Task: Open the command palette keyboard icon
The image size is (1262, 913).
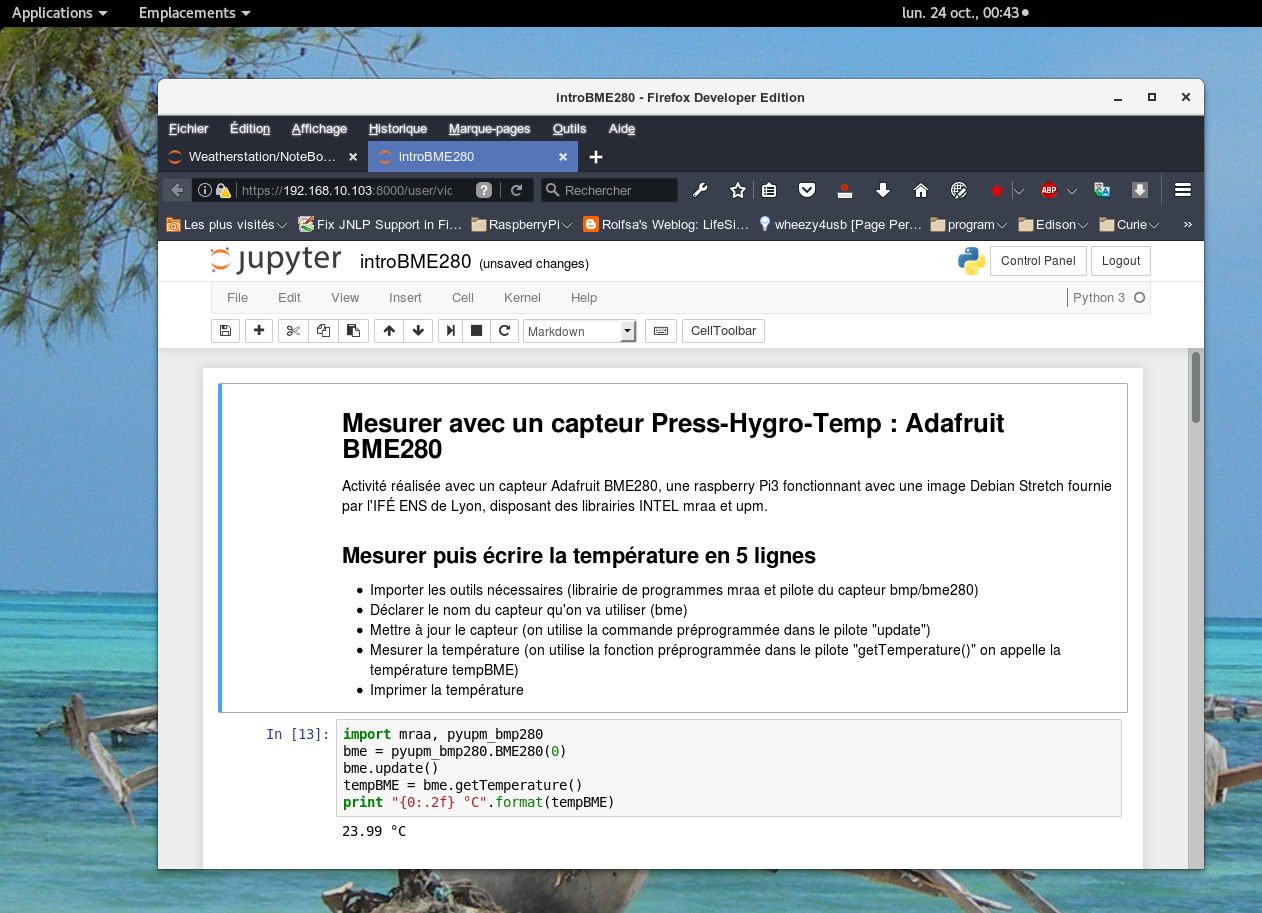Action: 660,330
